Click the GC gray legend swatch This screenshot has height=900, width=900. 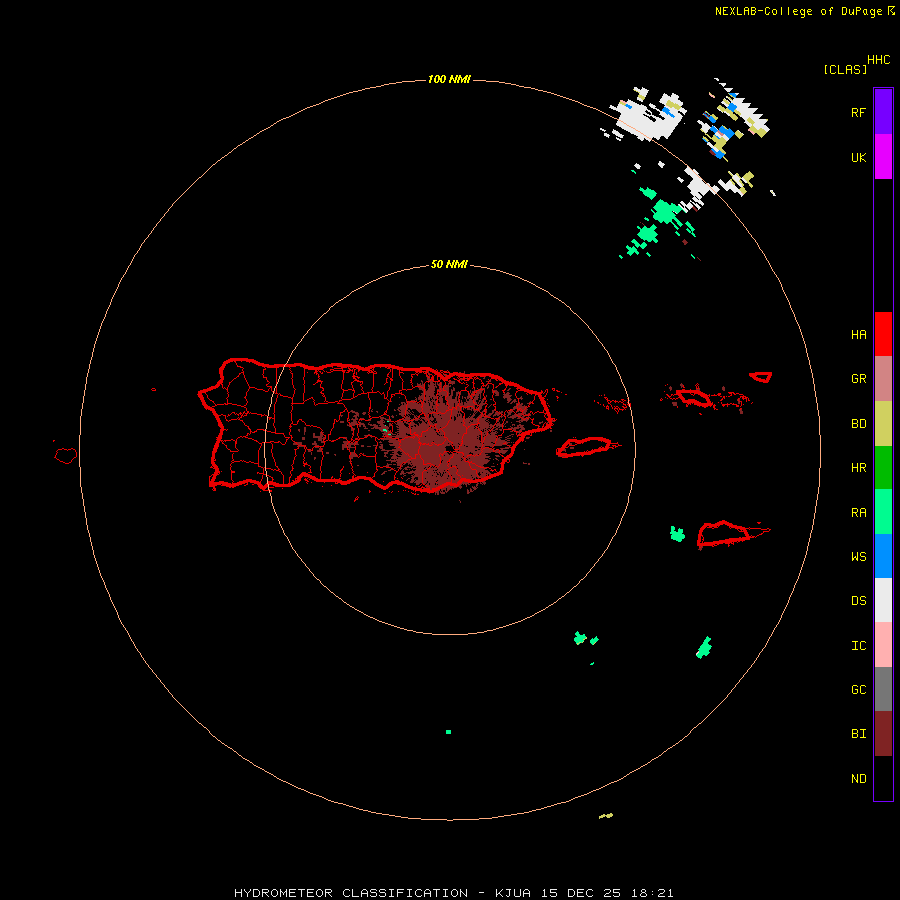tap(883, 689)
